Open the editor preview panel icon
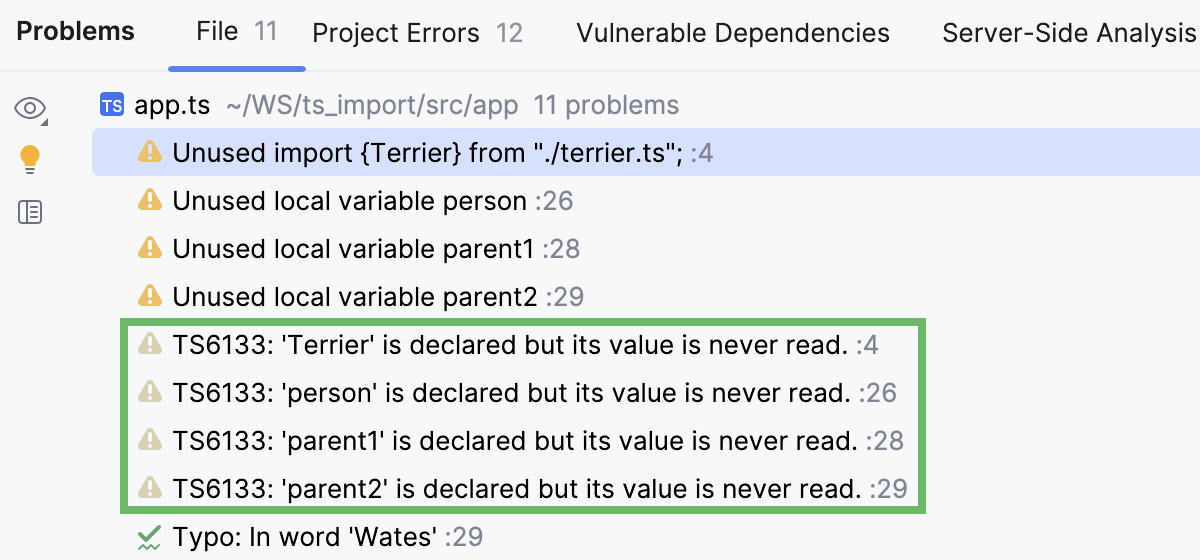1200x560 pixels. click(x=31, y=212)
